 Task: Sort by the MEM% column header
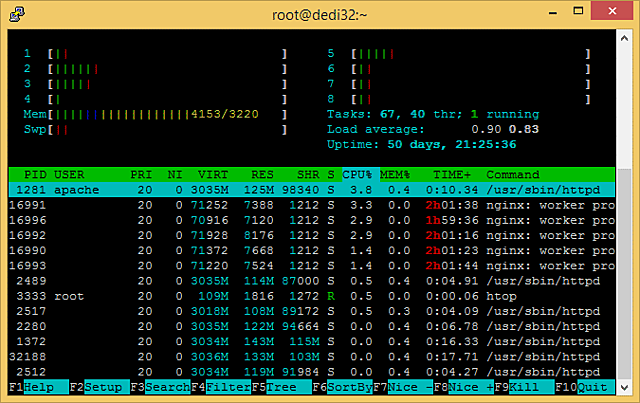click(x=395, y=175)
